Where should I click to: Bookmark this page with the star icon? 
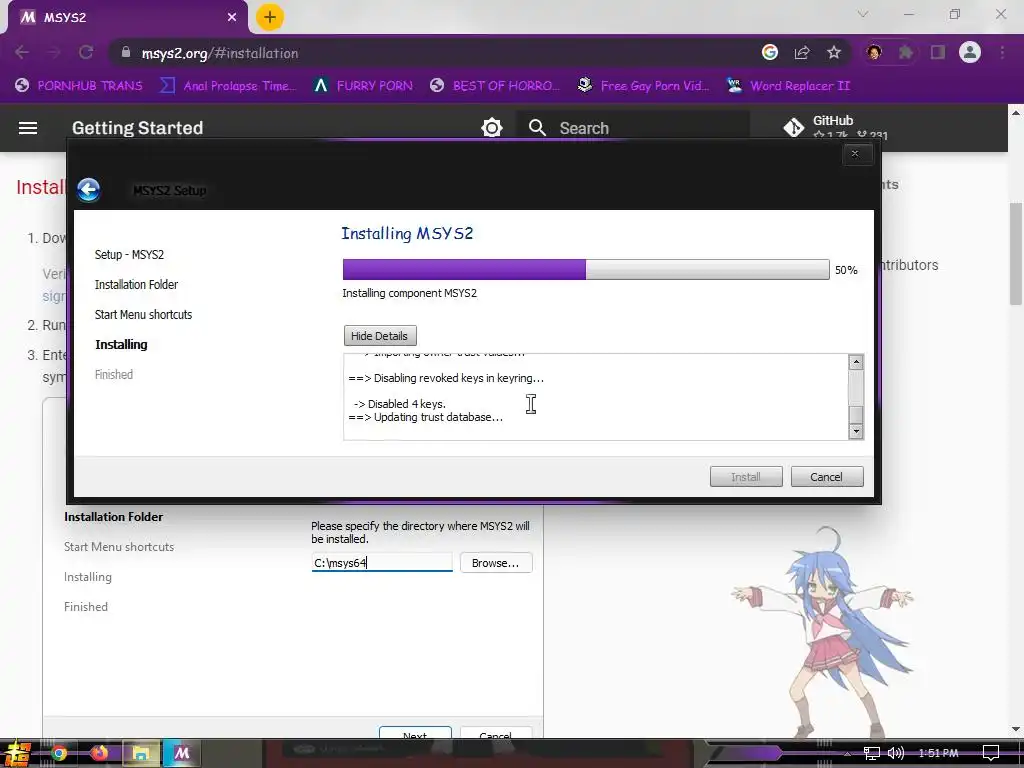834,53
